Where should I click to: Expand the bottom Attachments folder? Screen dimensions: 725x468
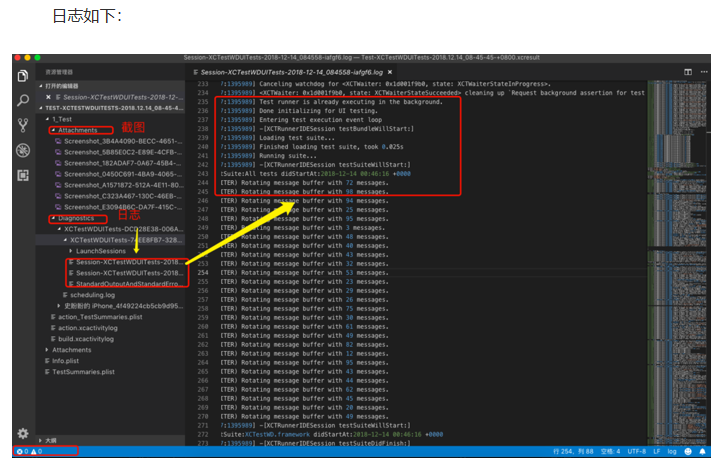click(x=47, y=350)
